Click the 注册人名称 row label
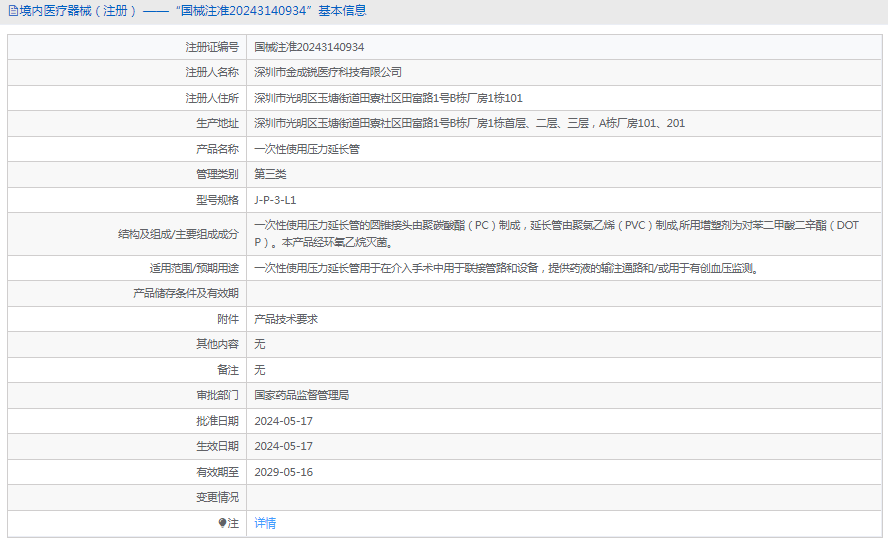 212,72
